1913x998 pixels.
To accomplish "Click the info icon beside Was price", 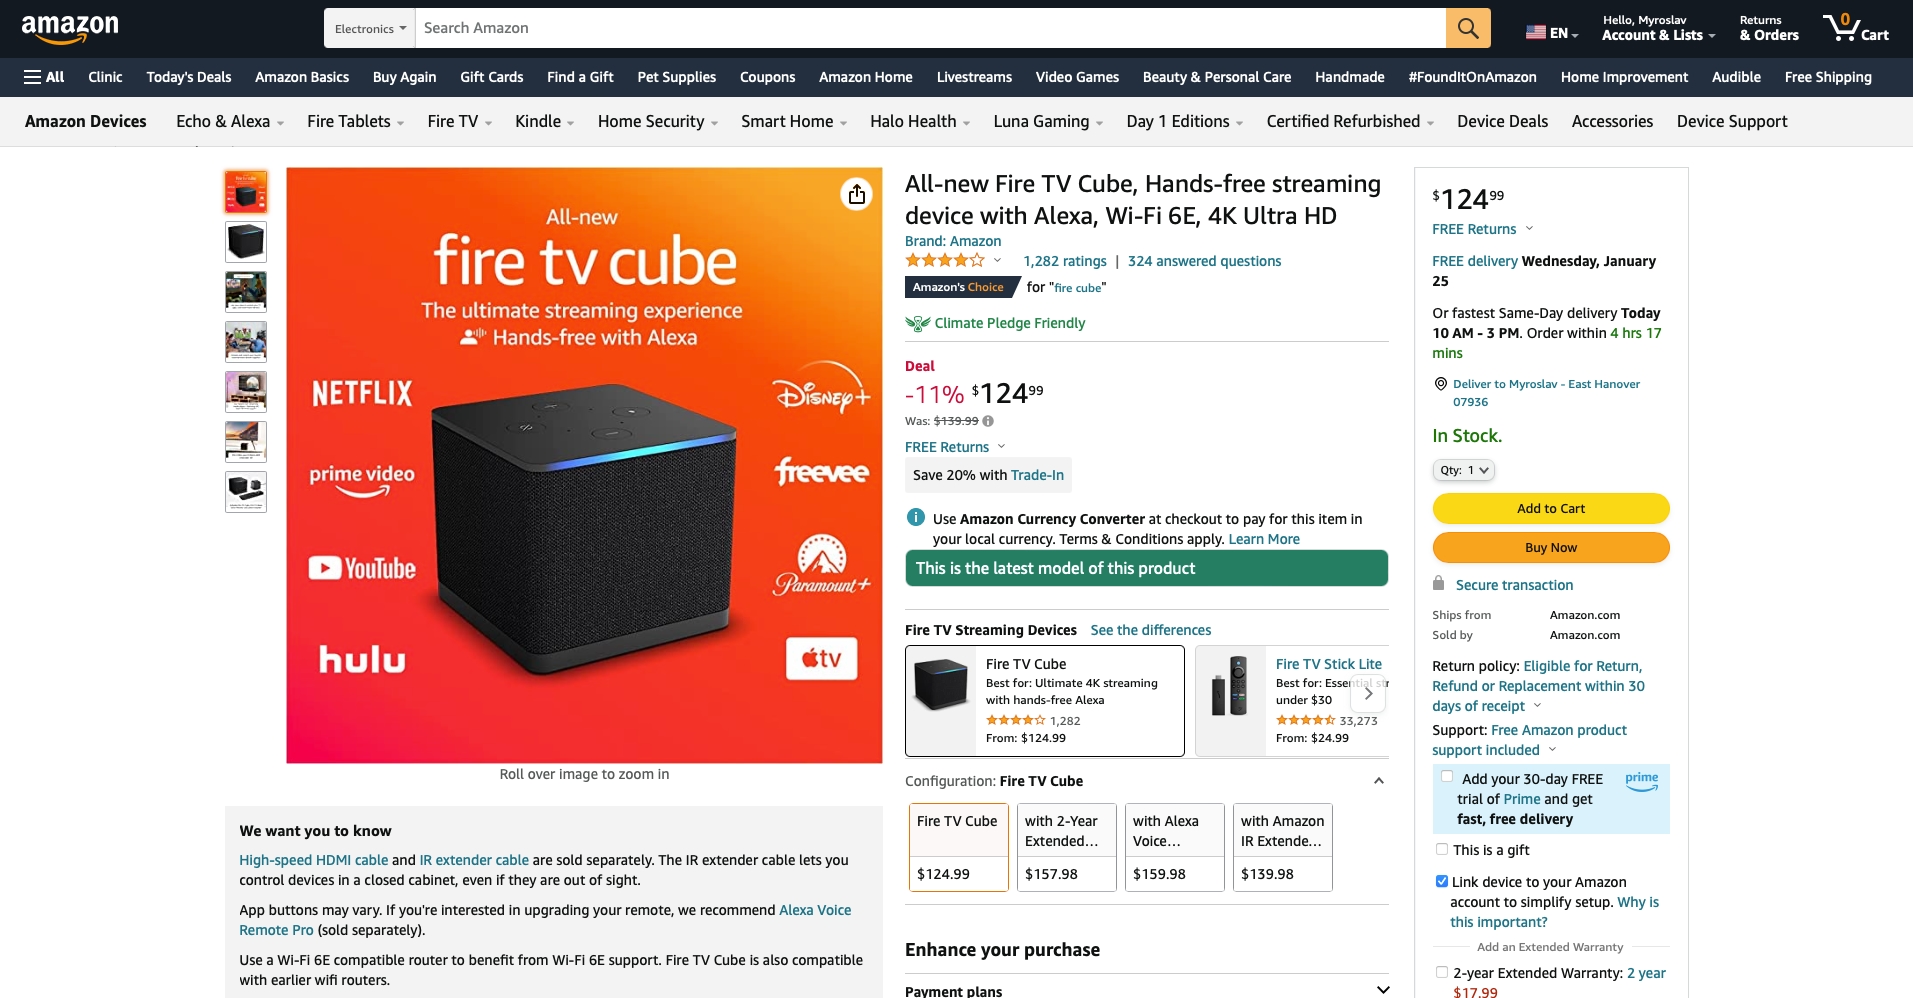I will pyautogui.click(x=988, y=421).
